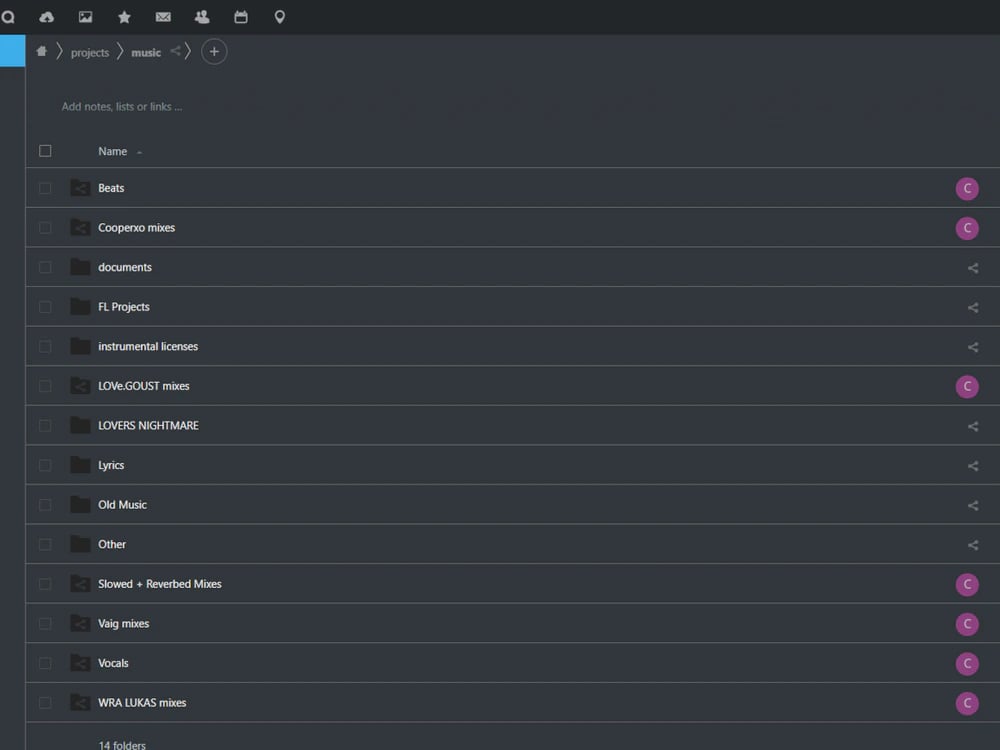Select the Beats folder checkbox

45,188
